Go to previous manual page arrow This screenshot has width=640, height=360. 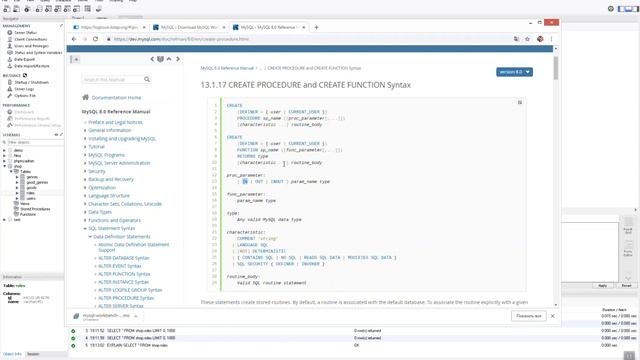pos(152,59)
